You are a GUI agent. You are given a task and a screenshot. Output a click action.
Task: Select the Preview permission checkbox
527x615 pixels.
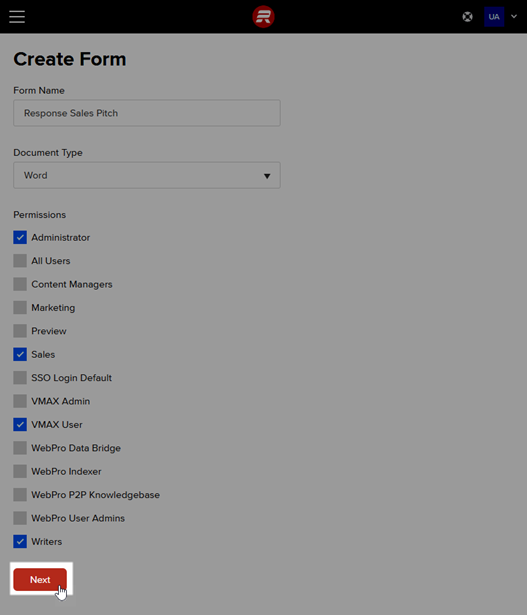20,331
